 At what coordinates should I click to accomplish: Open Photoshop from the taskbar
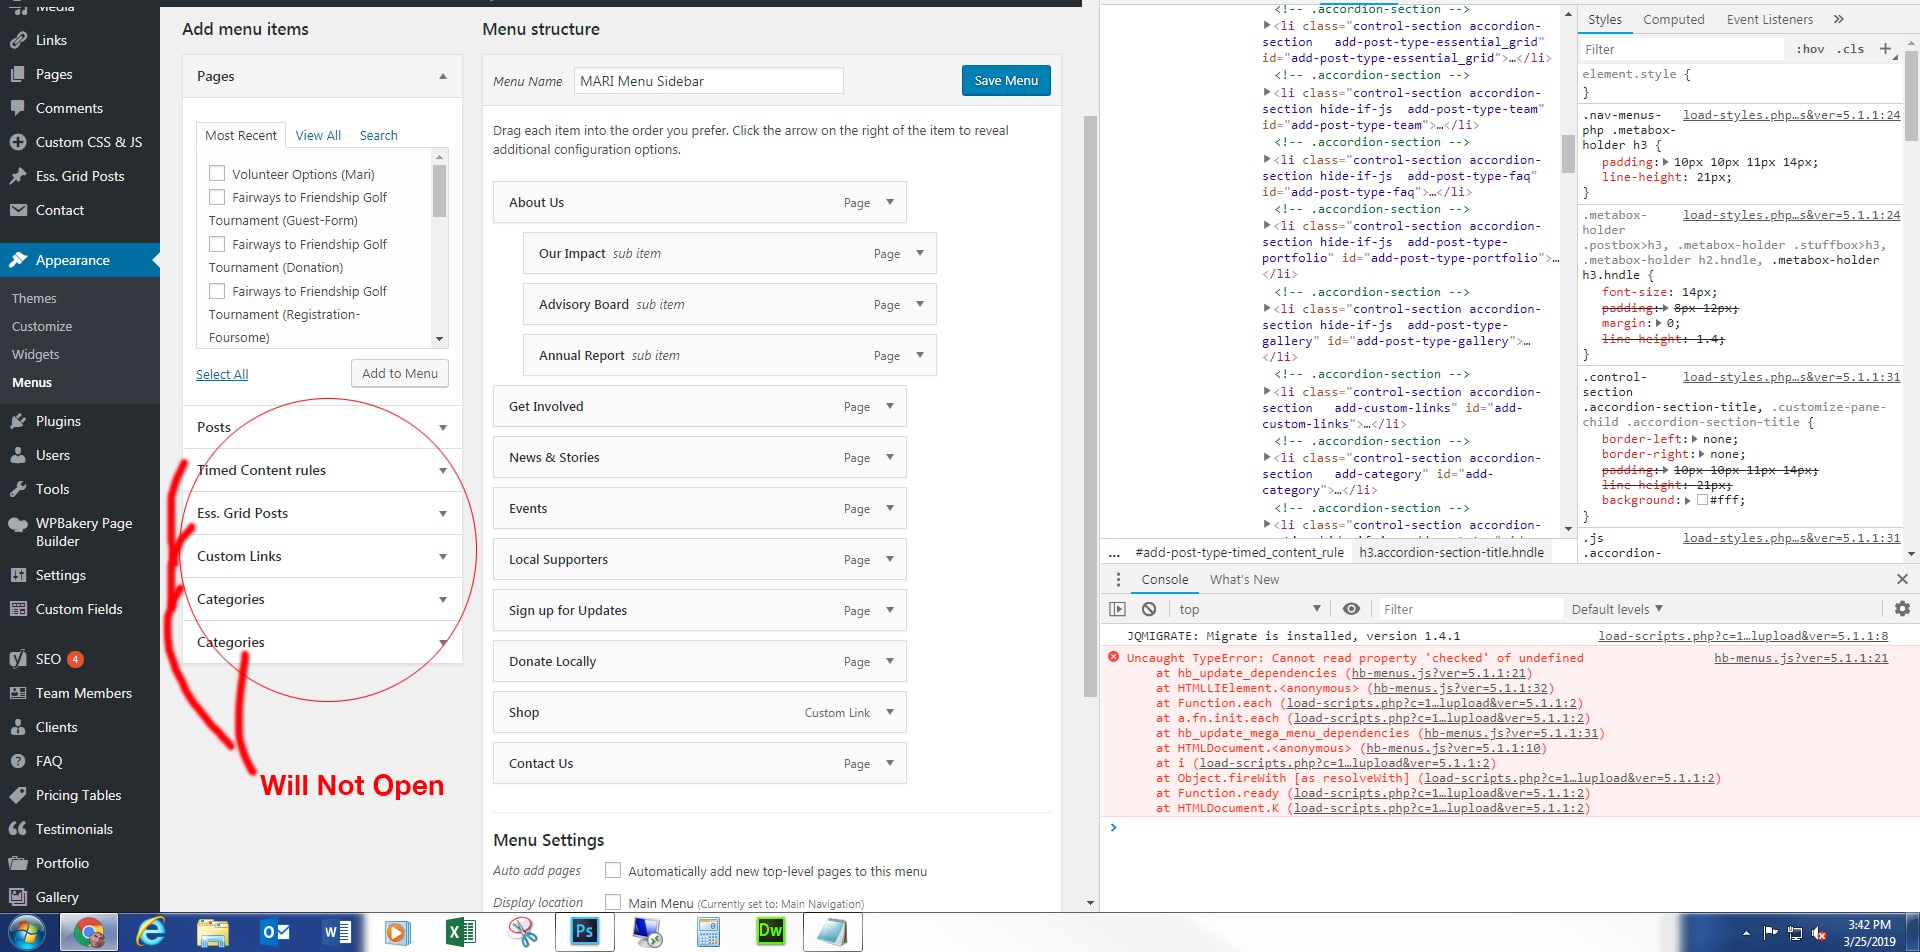pos(584,932)
